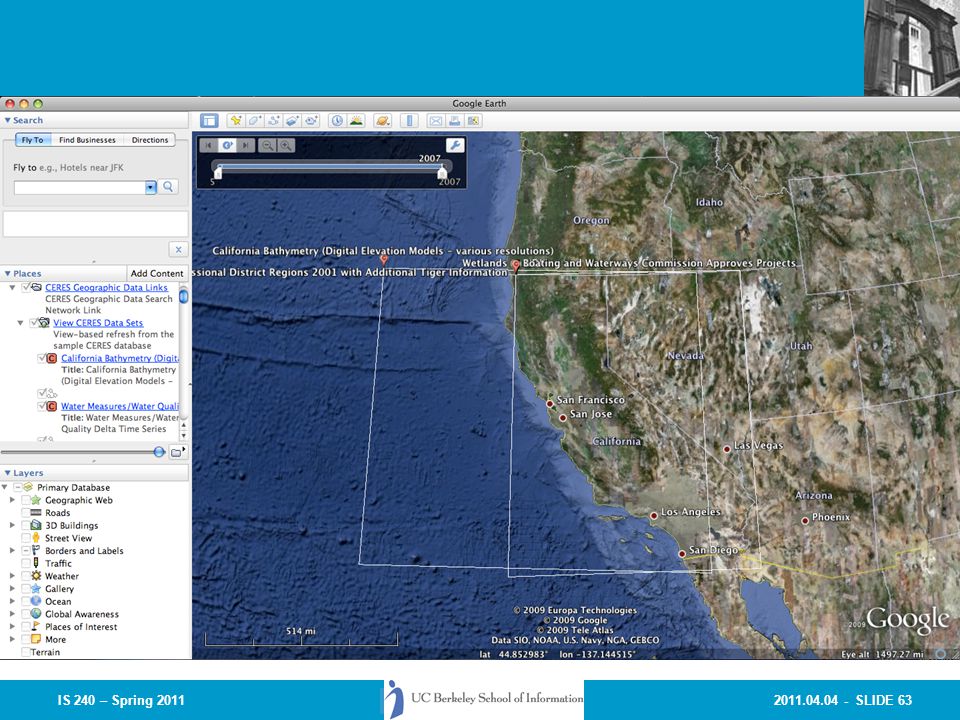Enable the Terrain layer checkbox
The width and height of the screenshot is (960, 720).
coord(26,652)
